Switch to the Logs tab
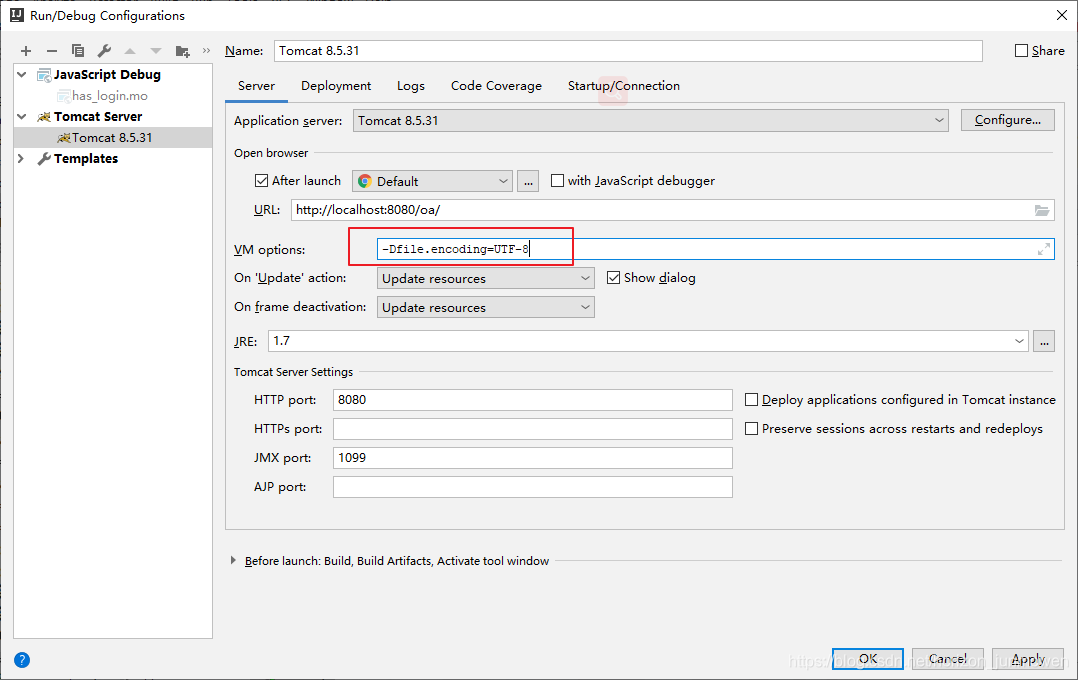This screenshot has height=680, width=1078. [410, 86]
